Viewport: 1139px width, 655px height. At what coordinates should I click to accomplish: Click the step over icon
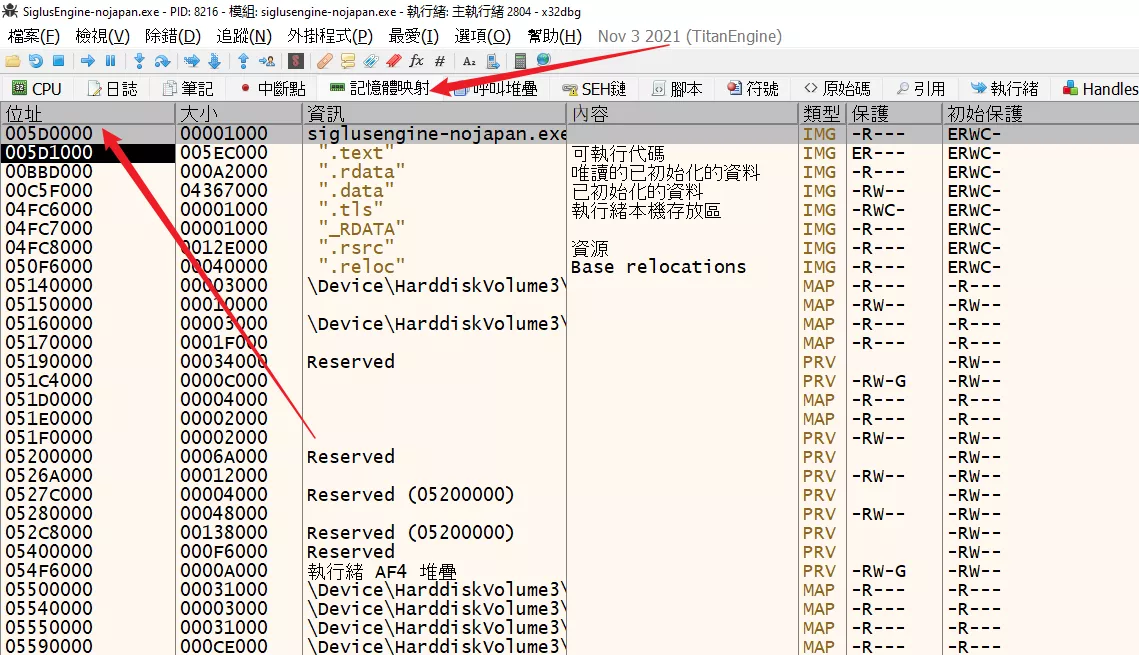tap(161, 61)
